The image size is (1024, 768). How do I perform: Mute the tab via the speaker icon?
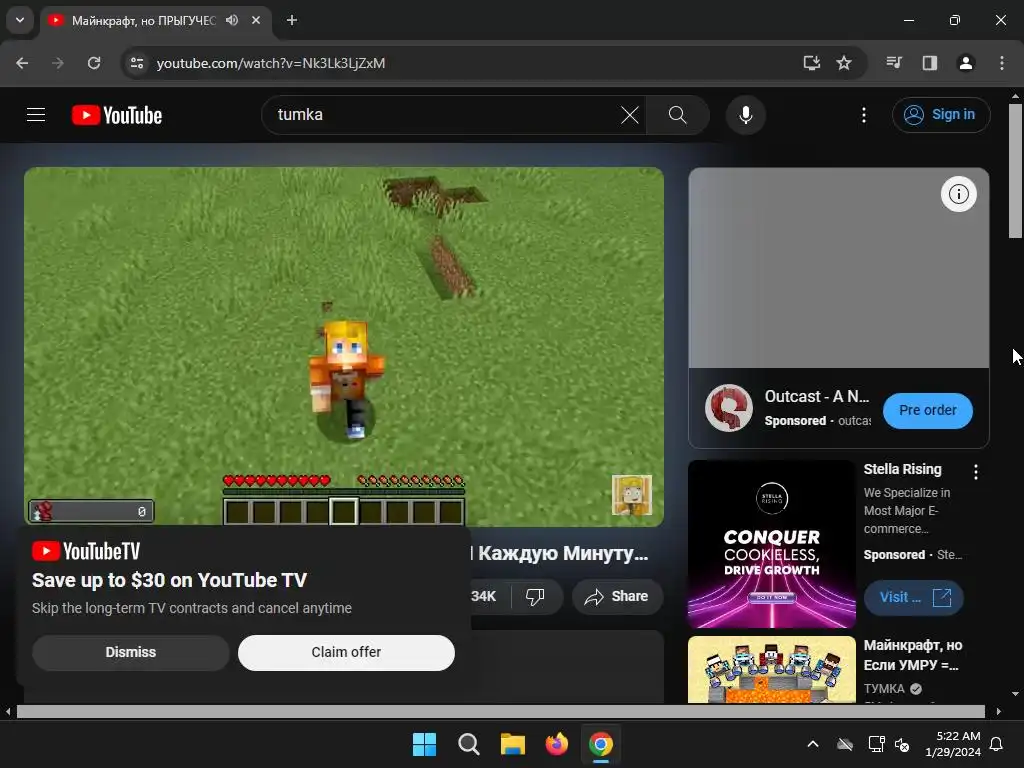[232, 20]
